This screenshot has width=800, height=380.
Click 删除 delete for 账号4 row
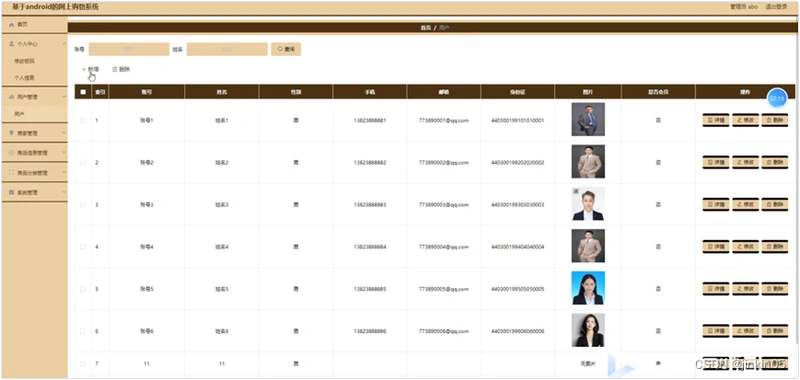775,246
